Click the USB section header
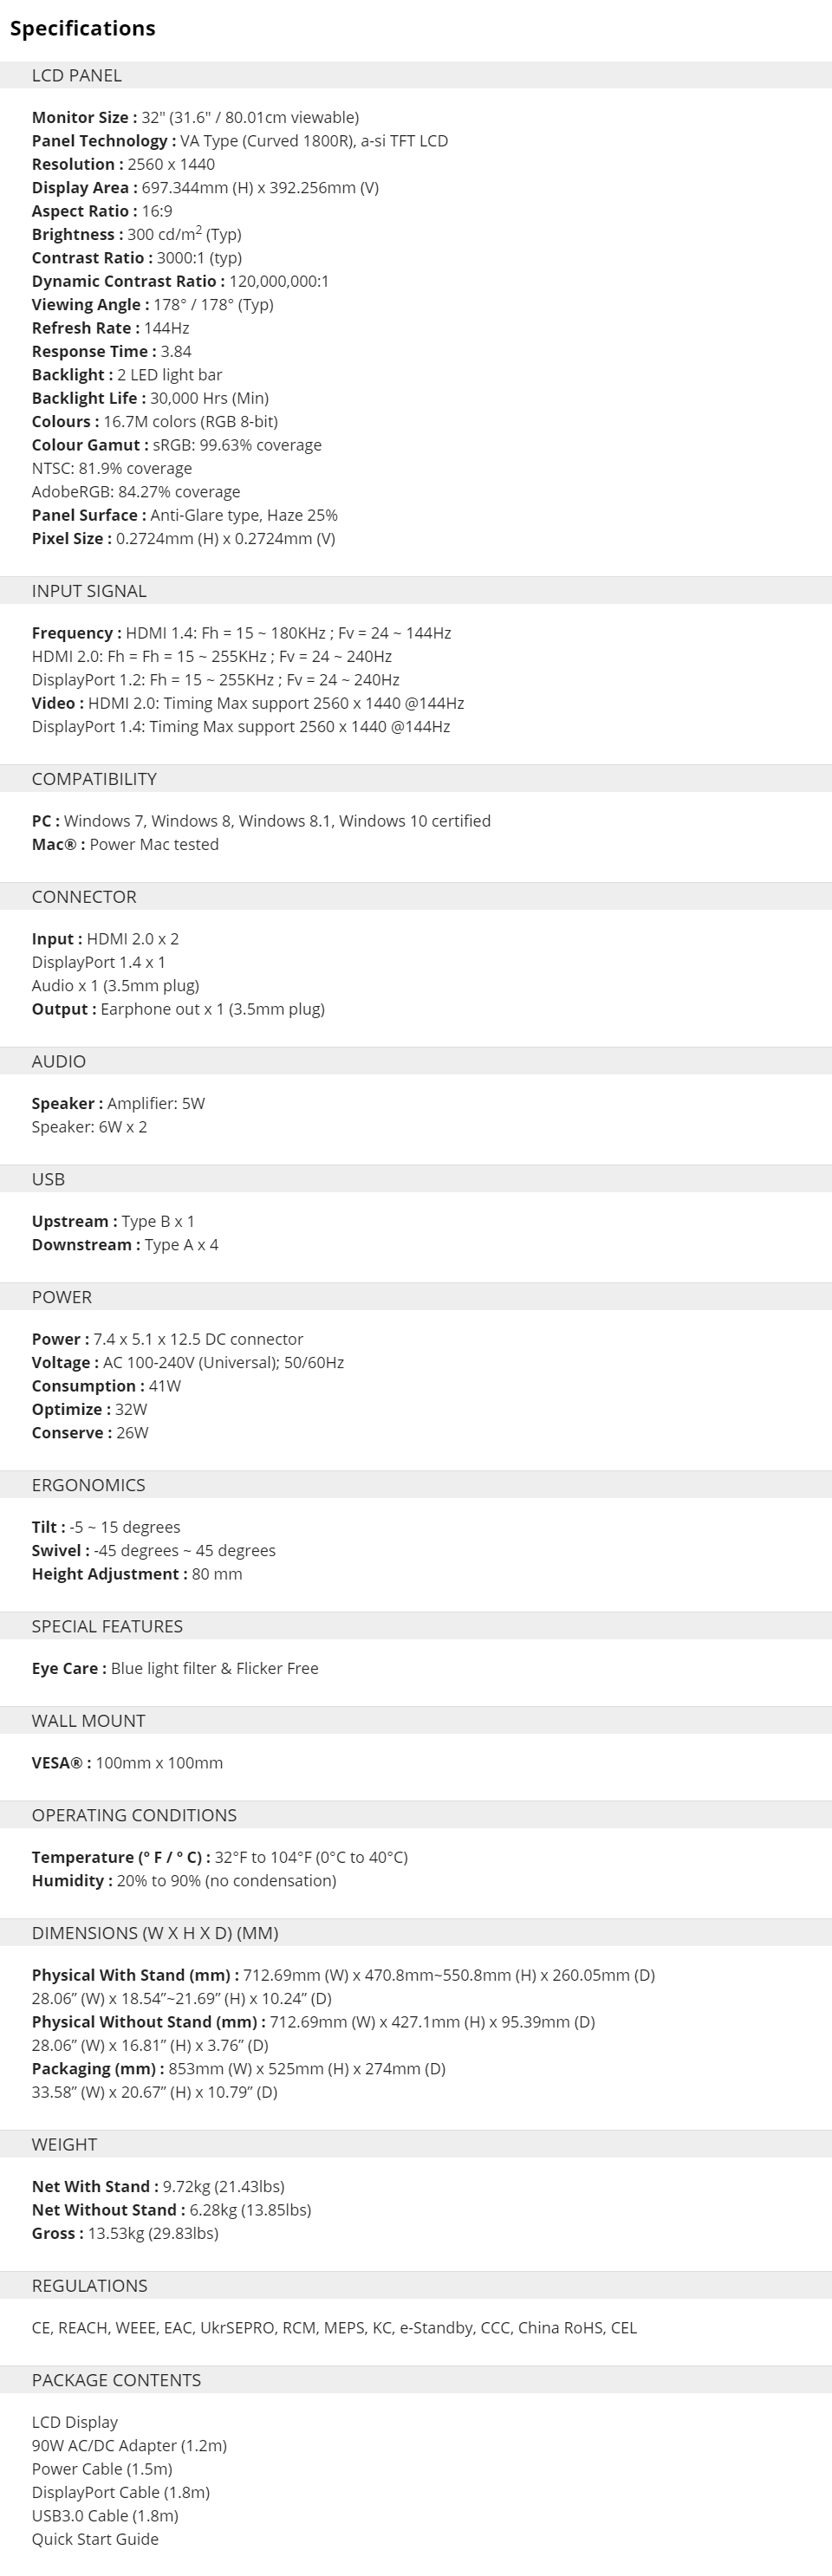The width and height of the screenshot is (832, 2576). point(416,1179)
